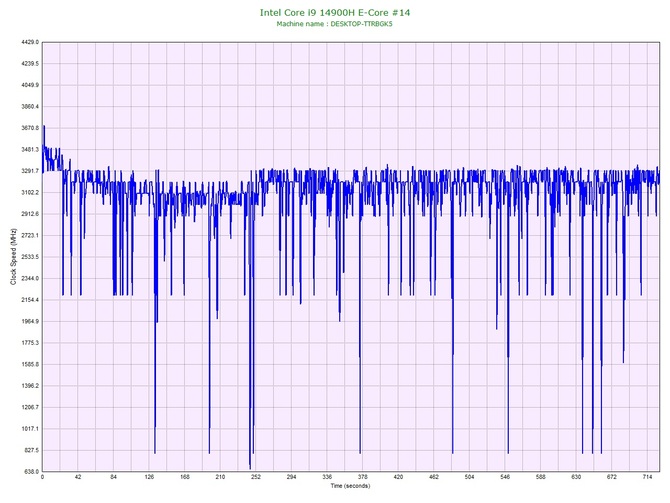Click the 2533.5 y-axis value
This screenshot has height=503, width=670.
pos(30,257)
